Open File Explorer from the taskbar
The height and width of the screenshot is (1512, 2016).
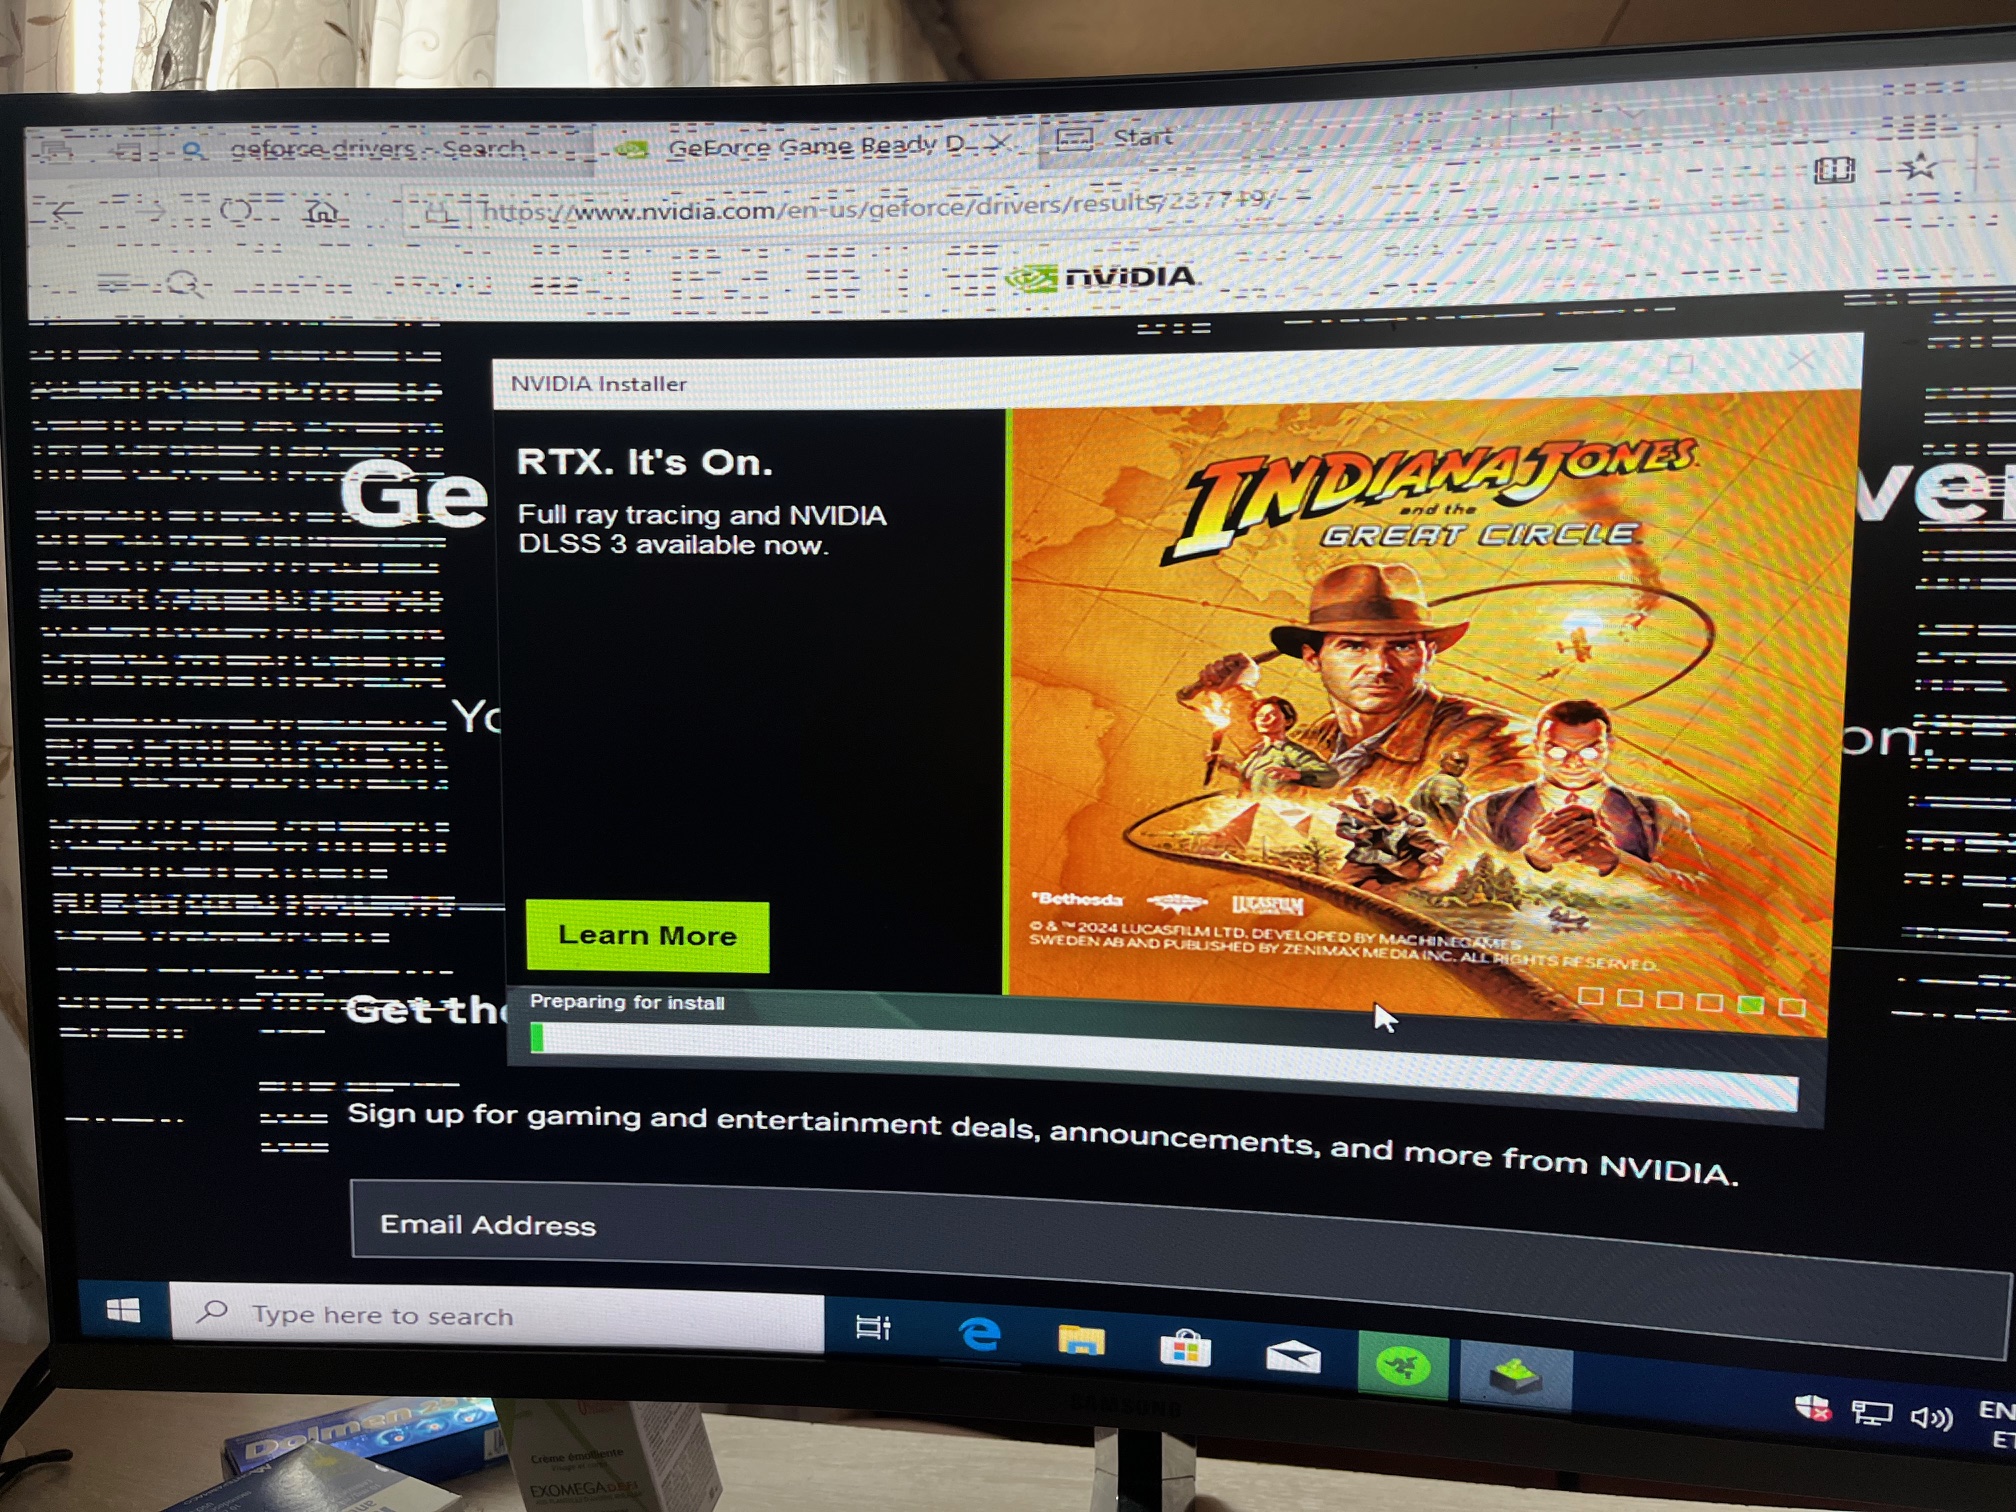[1081, 1340]
